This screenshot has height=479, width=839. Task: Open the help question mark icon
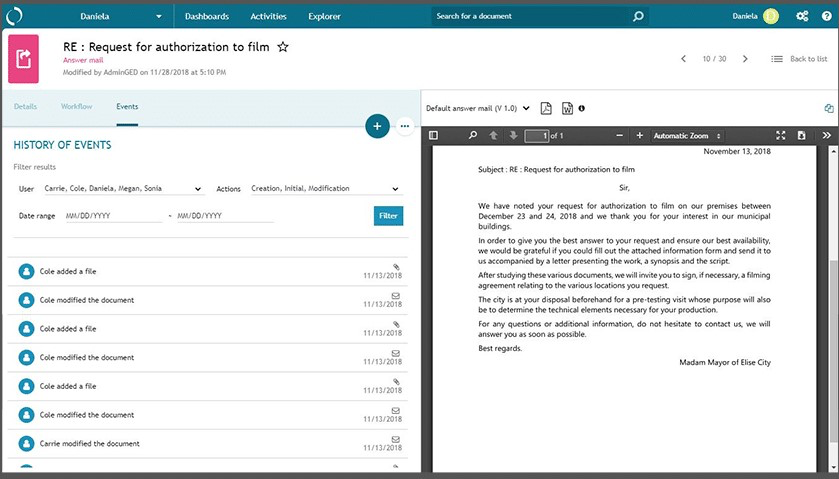(x=827, y=16)
